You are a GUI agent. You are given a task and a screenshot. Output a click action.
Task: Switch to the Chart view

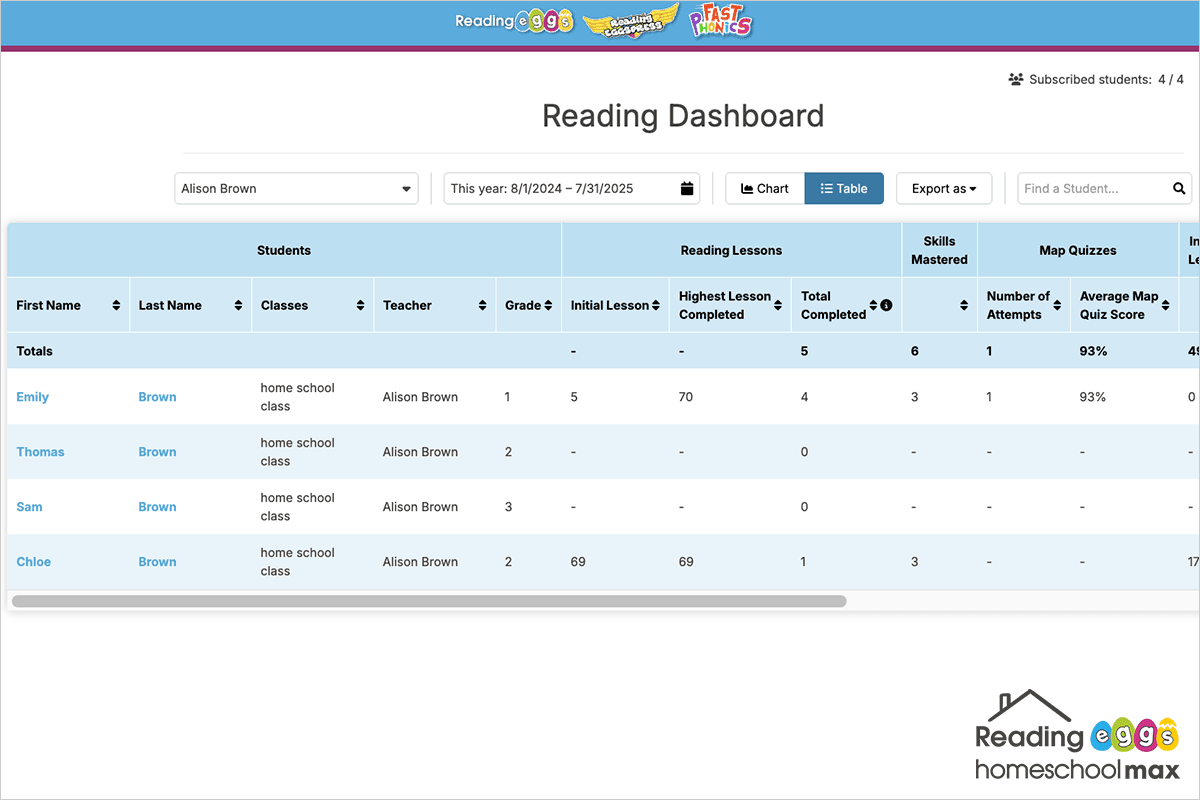[x=764, y=188]
